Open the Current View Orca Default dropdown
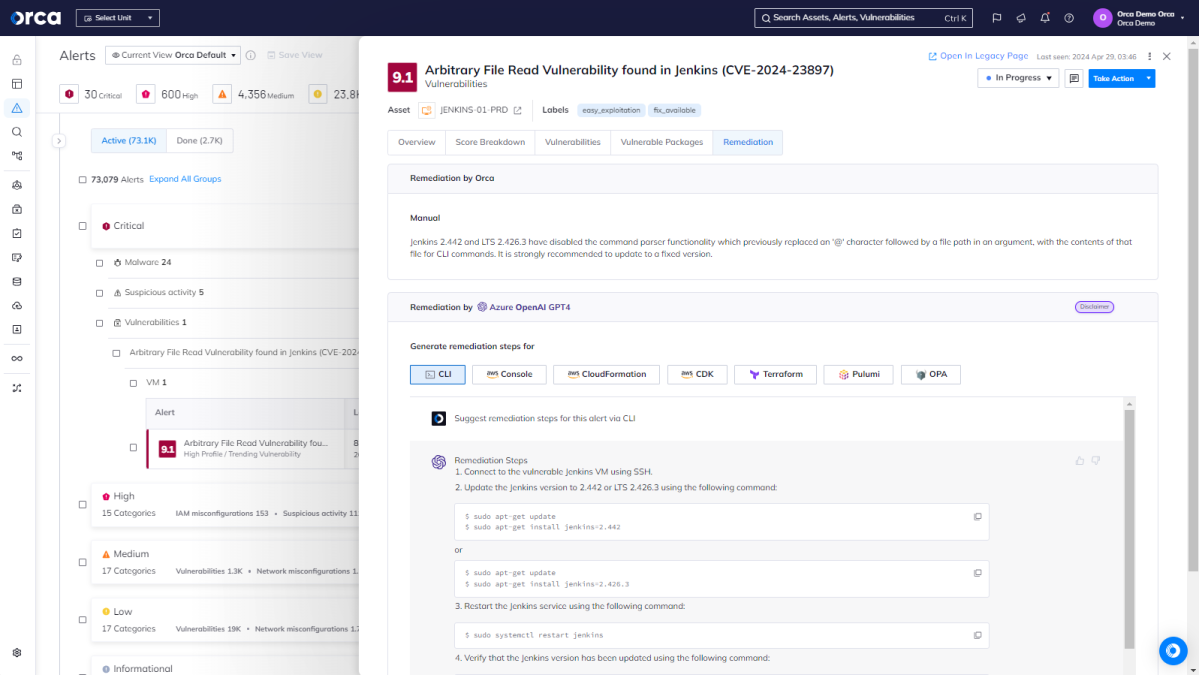The width and height of the screenshot is (1199, 675). (x=173, y=55)
